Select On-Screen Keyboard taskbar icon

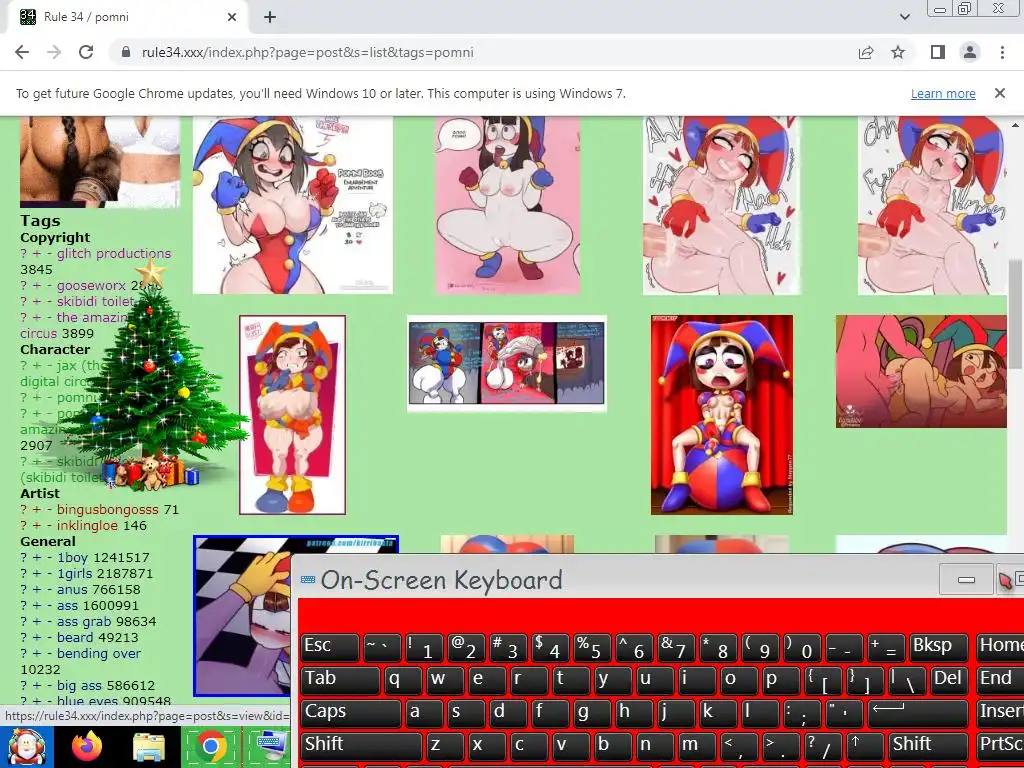click(272, 745)
